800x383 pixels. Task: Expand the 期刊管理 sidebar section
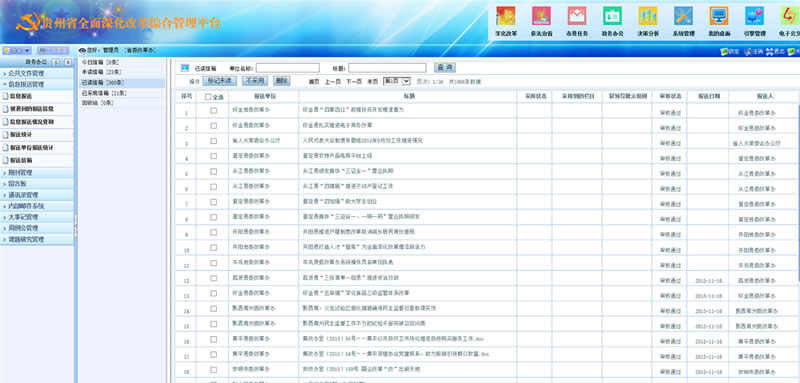point(37,173)
